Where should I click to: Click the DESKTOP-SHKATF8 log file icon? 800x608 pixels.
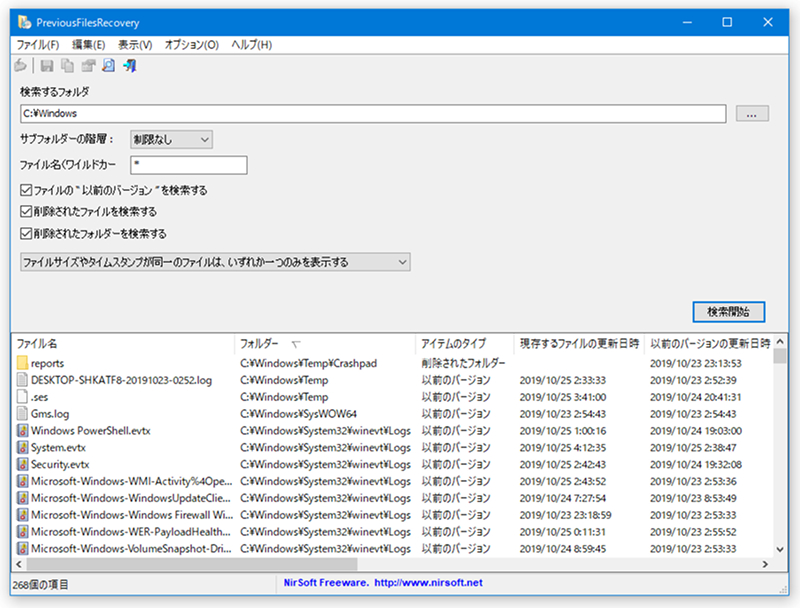[x=22, y=380]
